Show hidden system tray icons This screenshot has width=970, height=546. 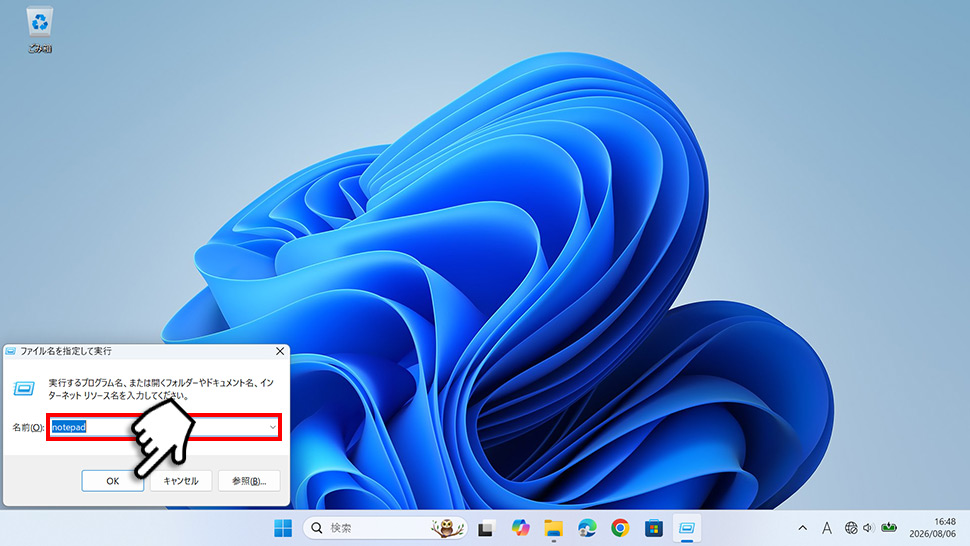(802, 528)
